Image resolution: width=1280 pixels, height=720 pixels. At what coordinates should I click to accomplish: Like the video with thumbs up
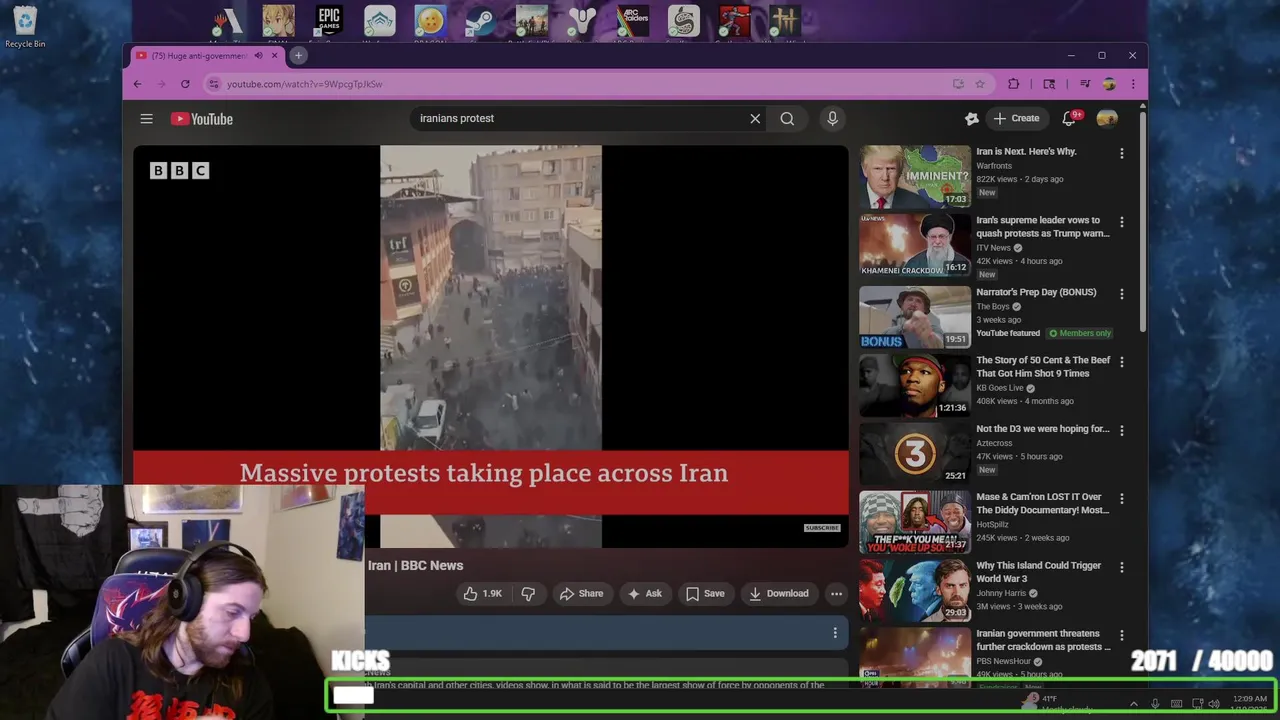click(482, 593)
